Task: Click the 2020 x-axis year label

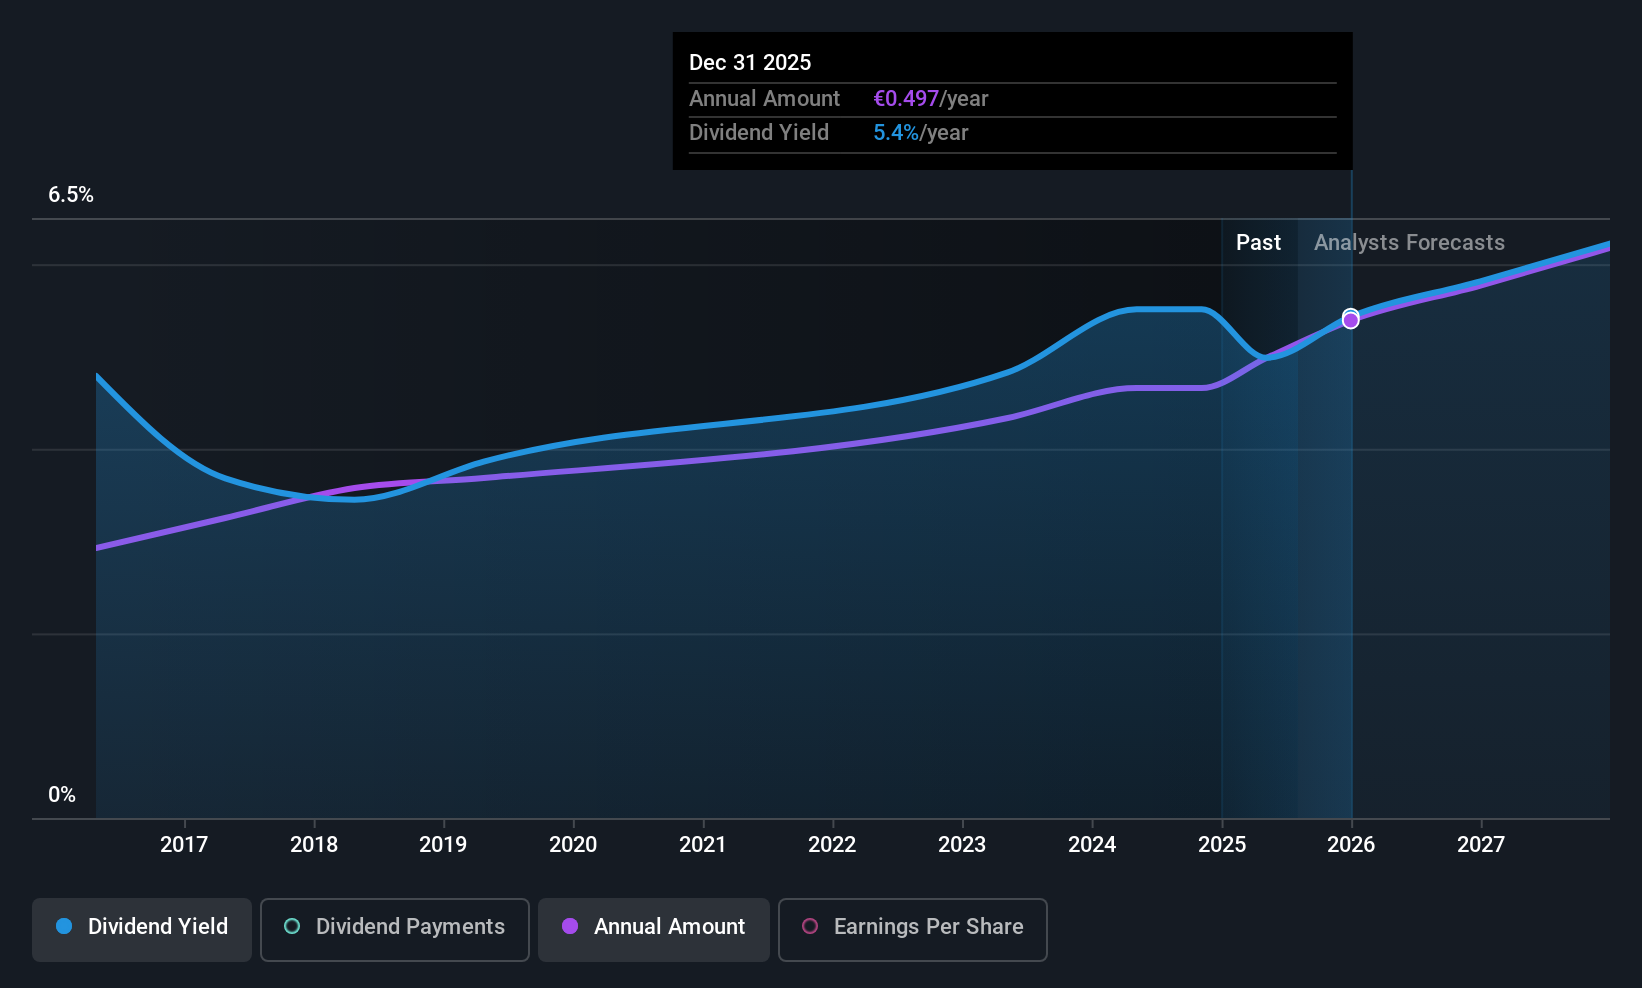Action: 573,845
